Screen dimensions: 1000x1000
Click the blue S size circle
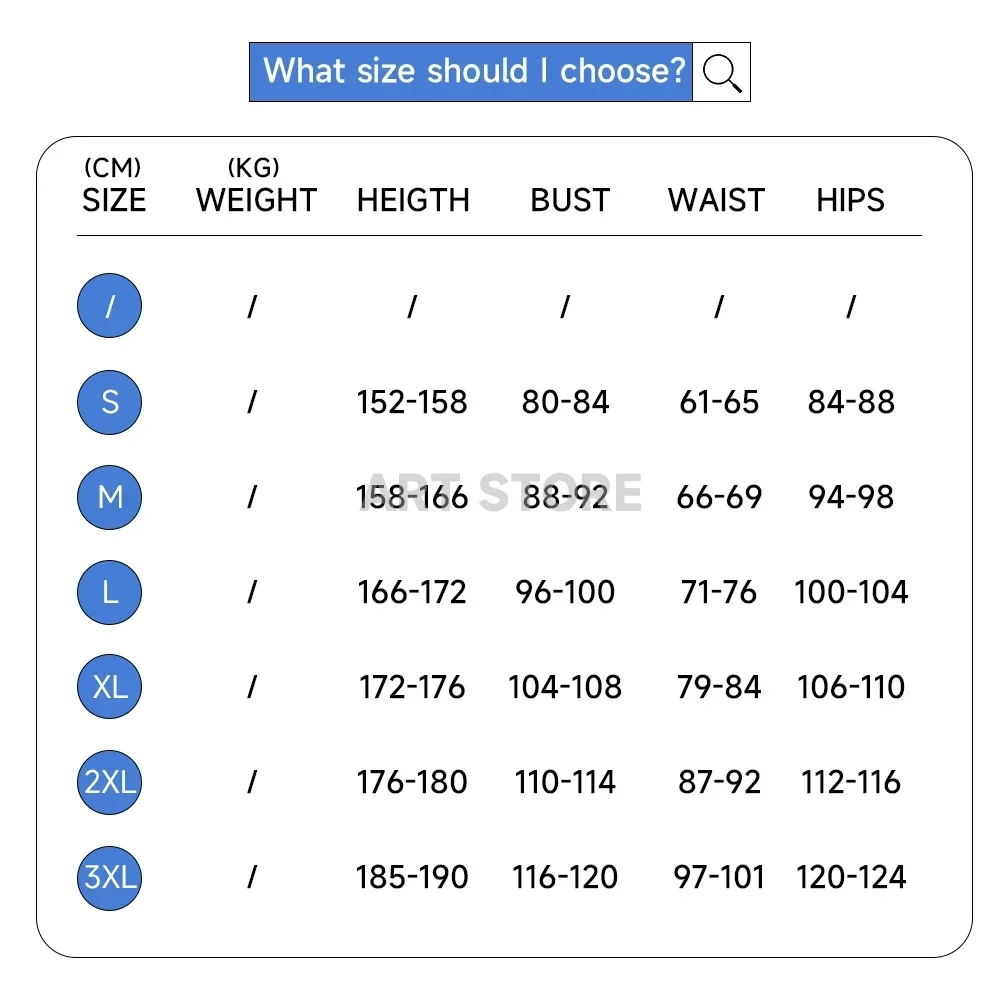pyautogui.click(x=110, y=402)
